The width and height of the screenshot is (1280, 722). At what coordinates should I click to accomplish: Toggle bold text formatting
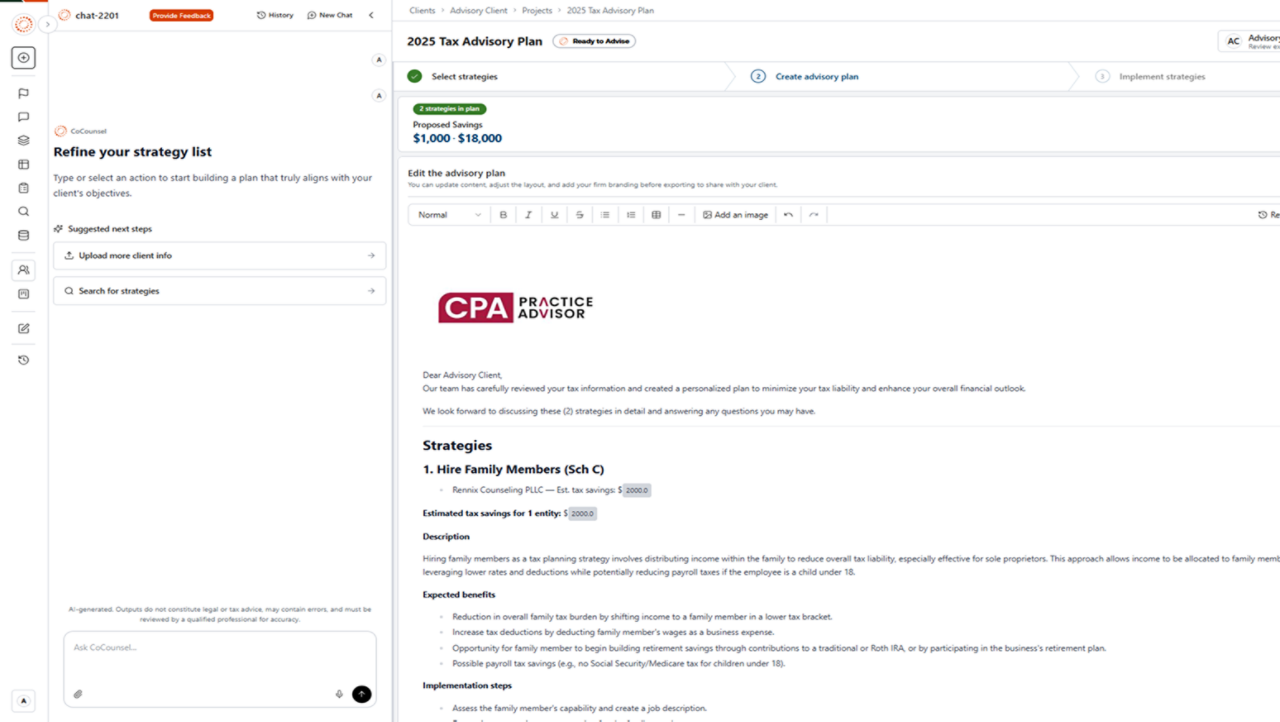(x=503, y=214)
